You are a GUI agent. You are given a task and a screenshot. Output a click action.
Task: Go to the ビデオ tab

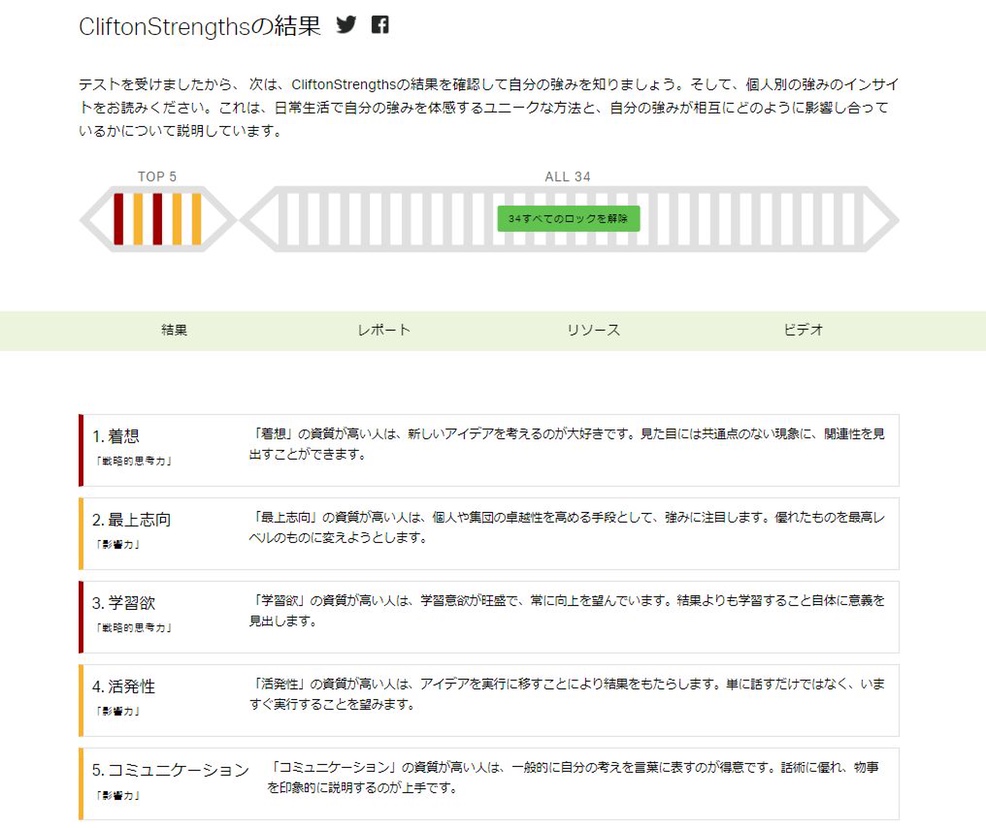pyautogui.click(x=803, y=330)
